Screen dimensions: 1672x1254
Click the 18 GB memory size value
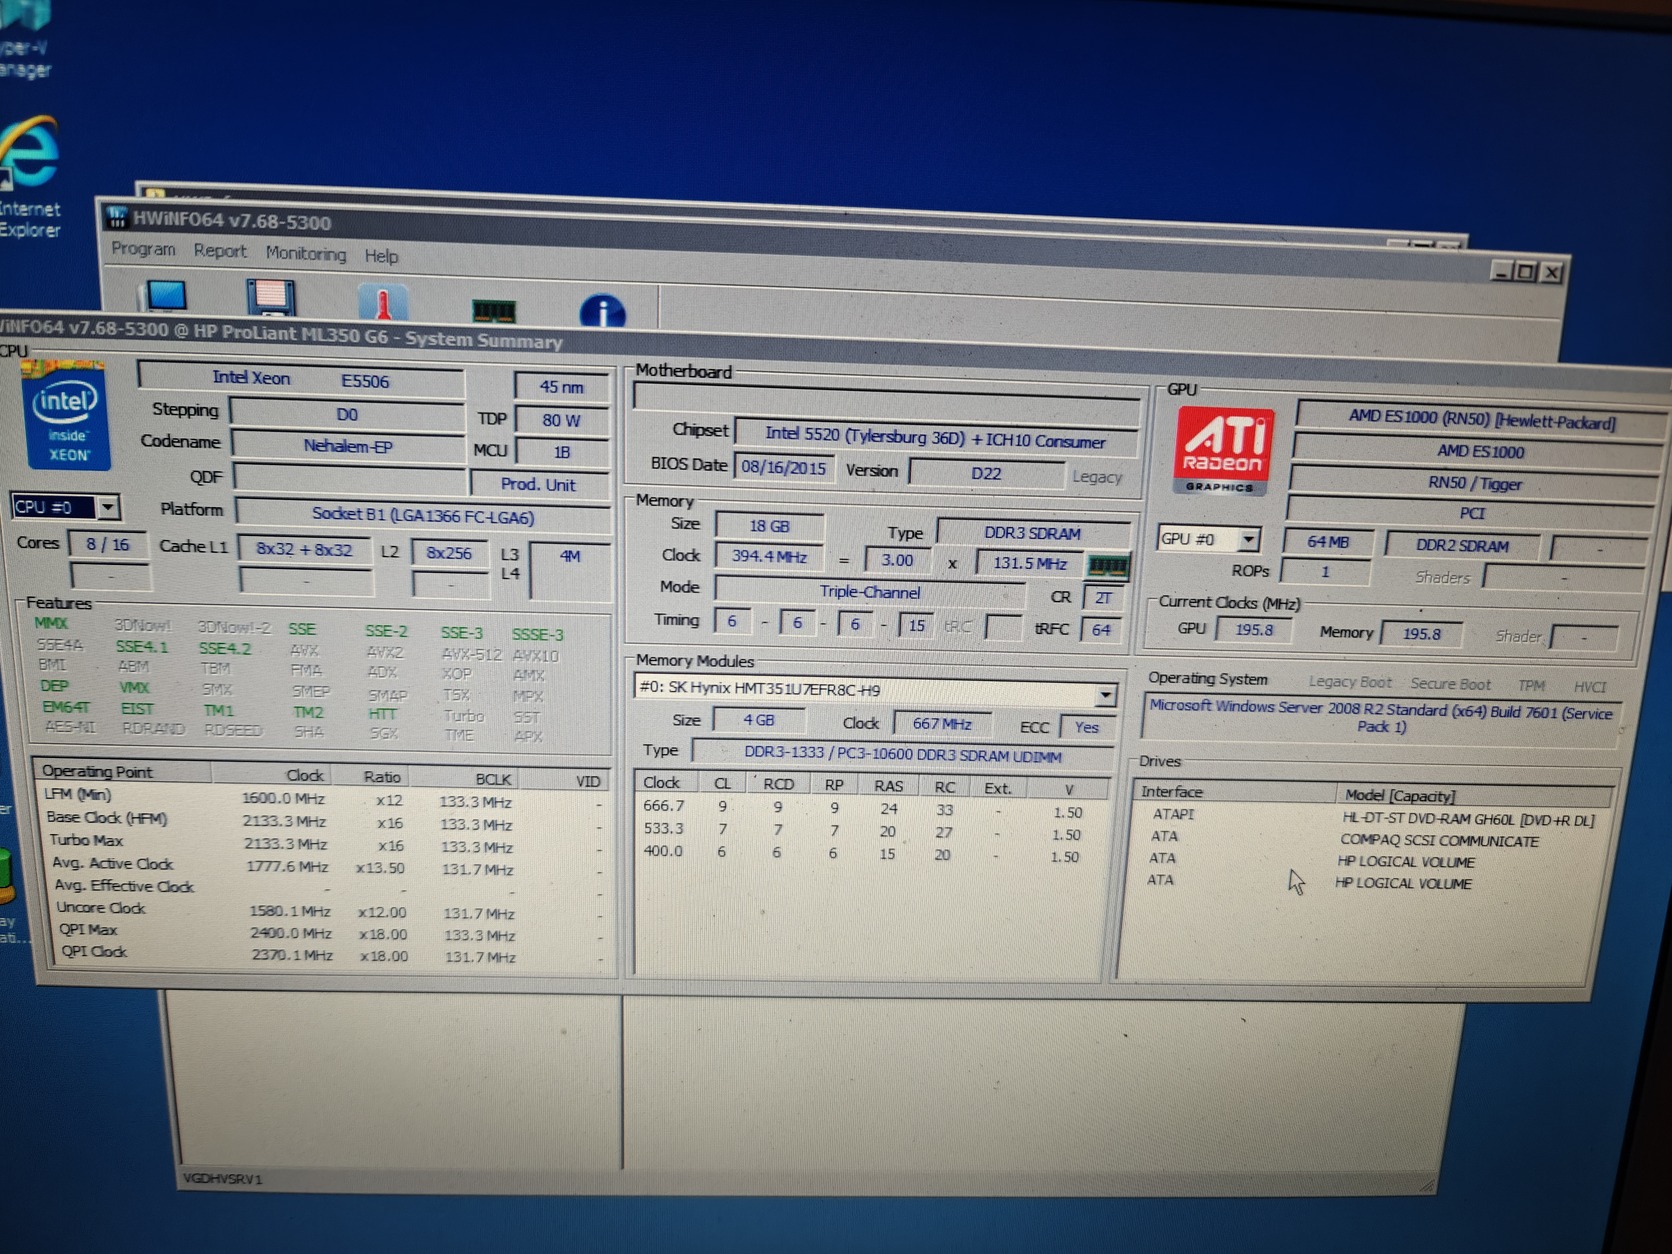(x=769, y=526)
